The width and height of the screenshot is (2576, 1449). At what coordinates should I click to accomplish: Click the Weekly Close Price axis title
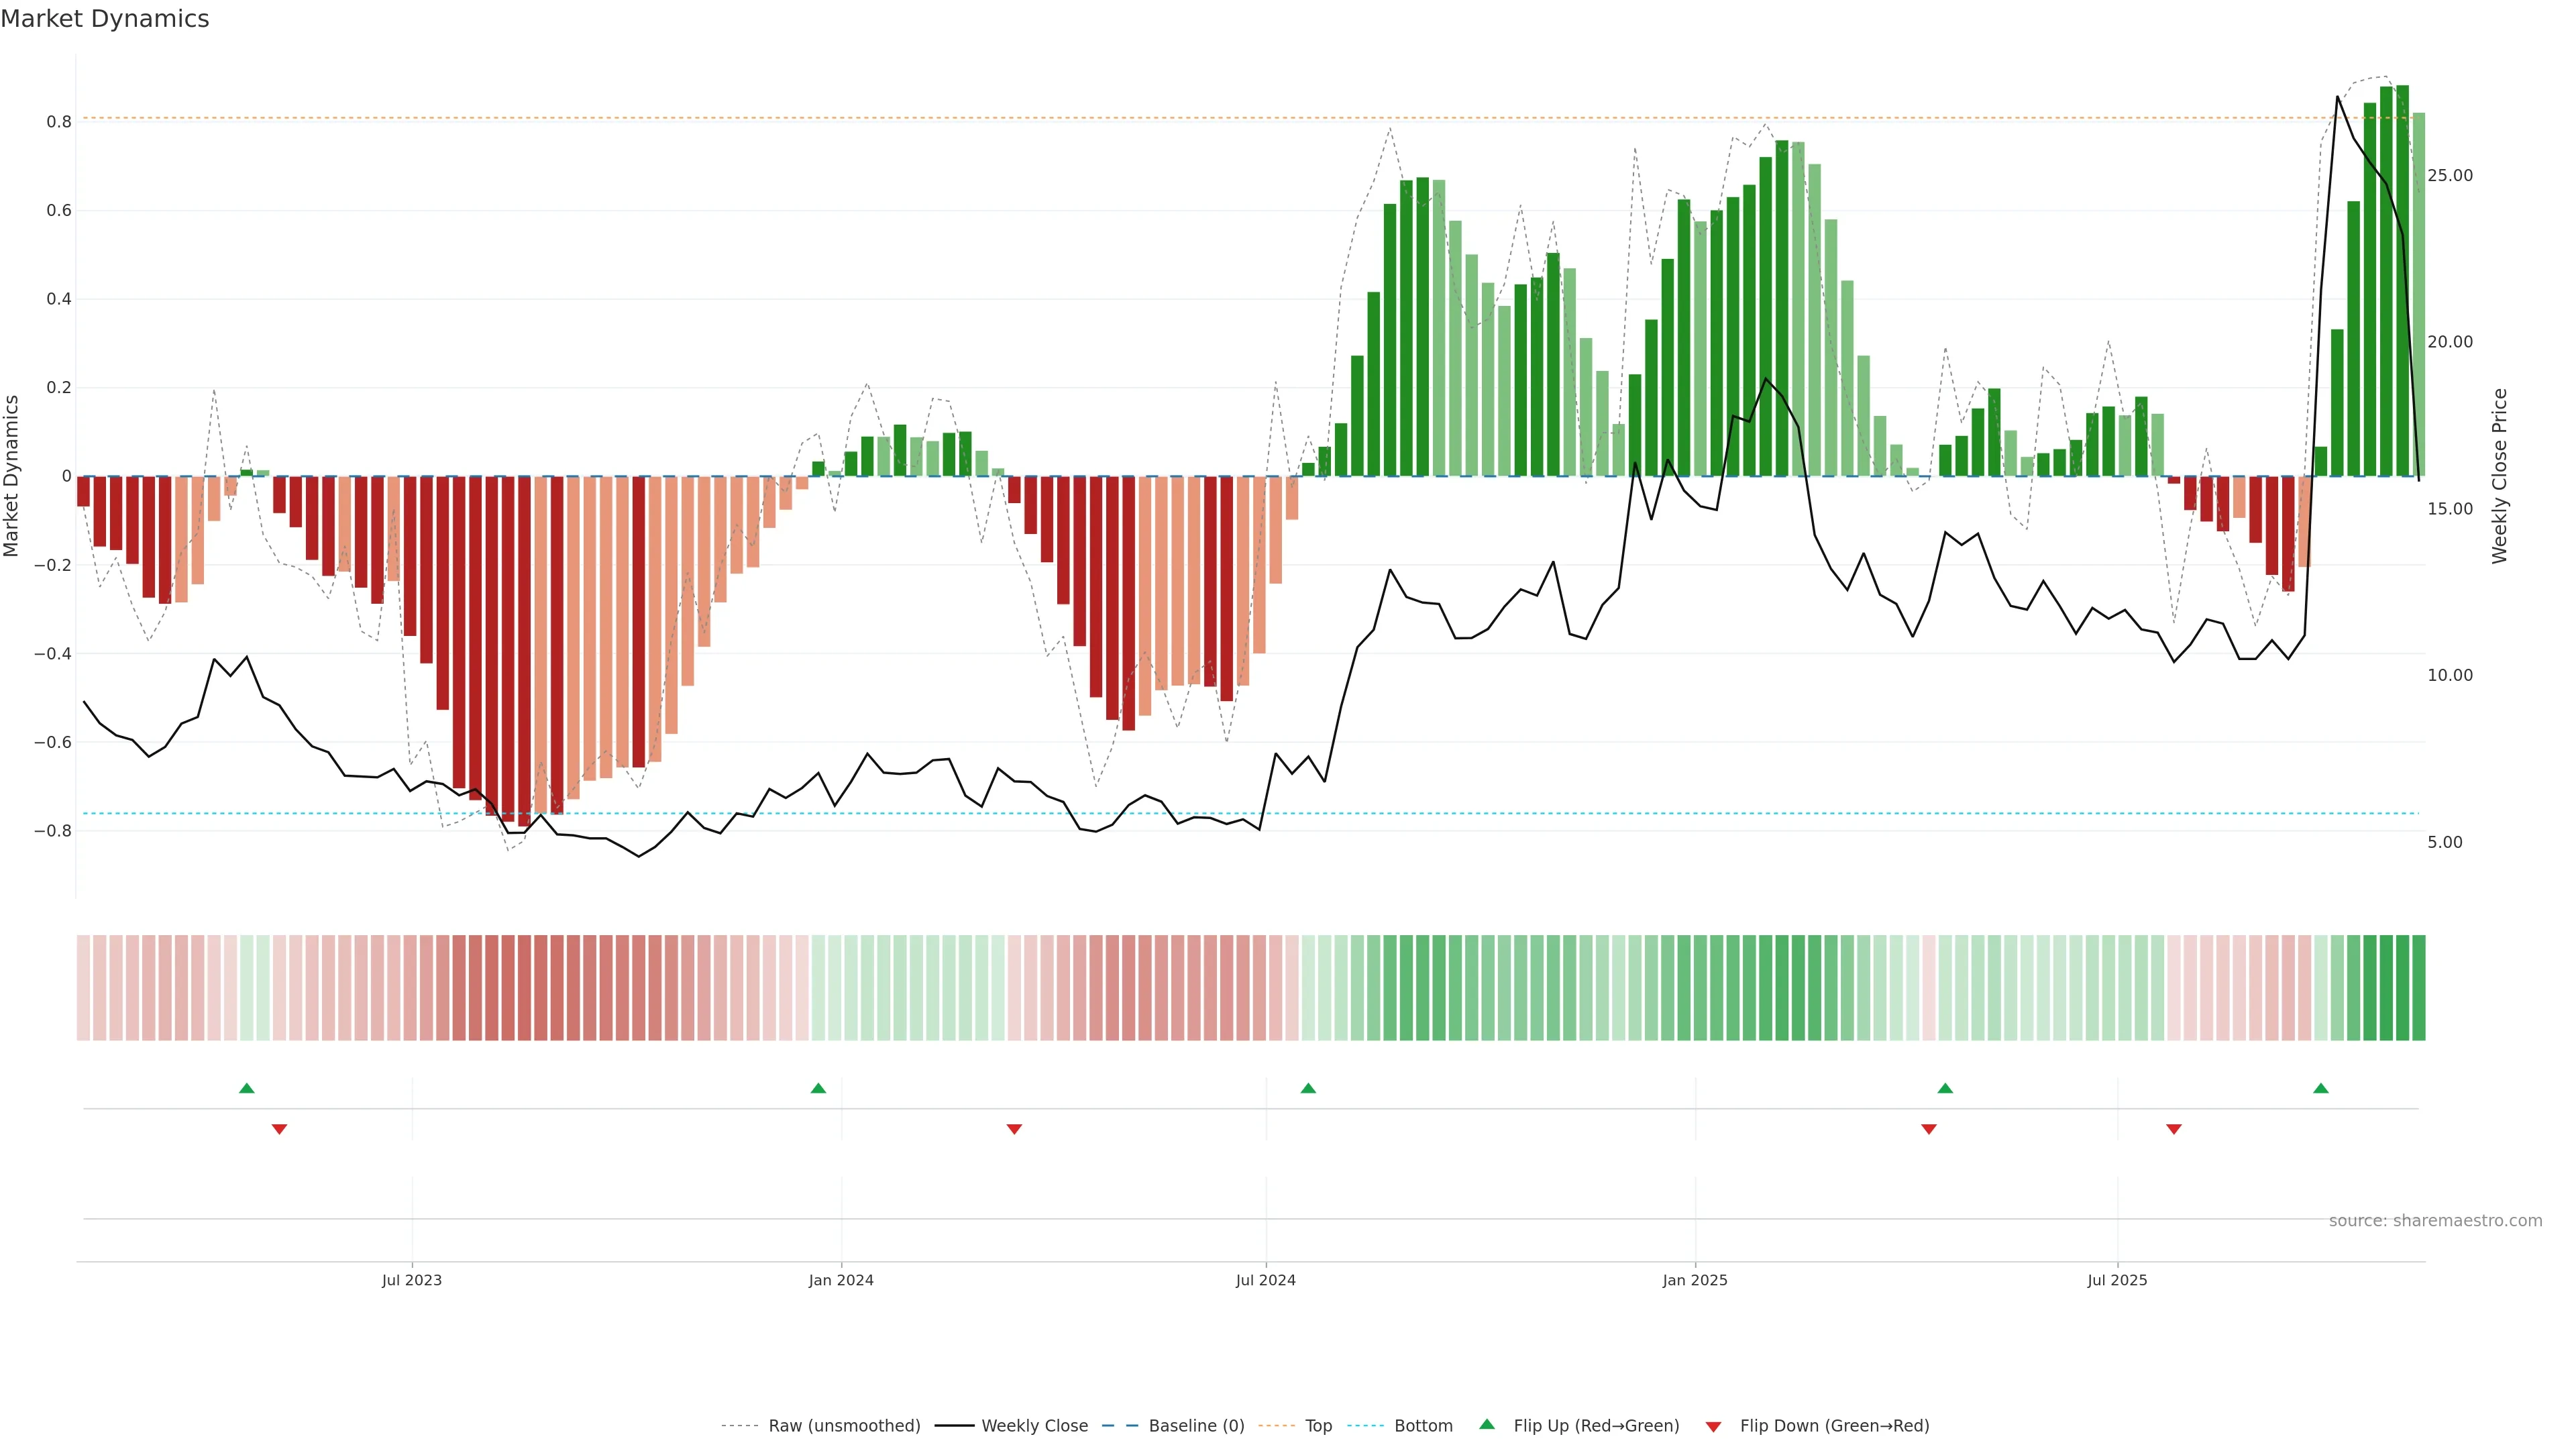coord(2500,476)
